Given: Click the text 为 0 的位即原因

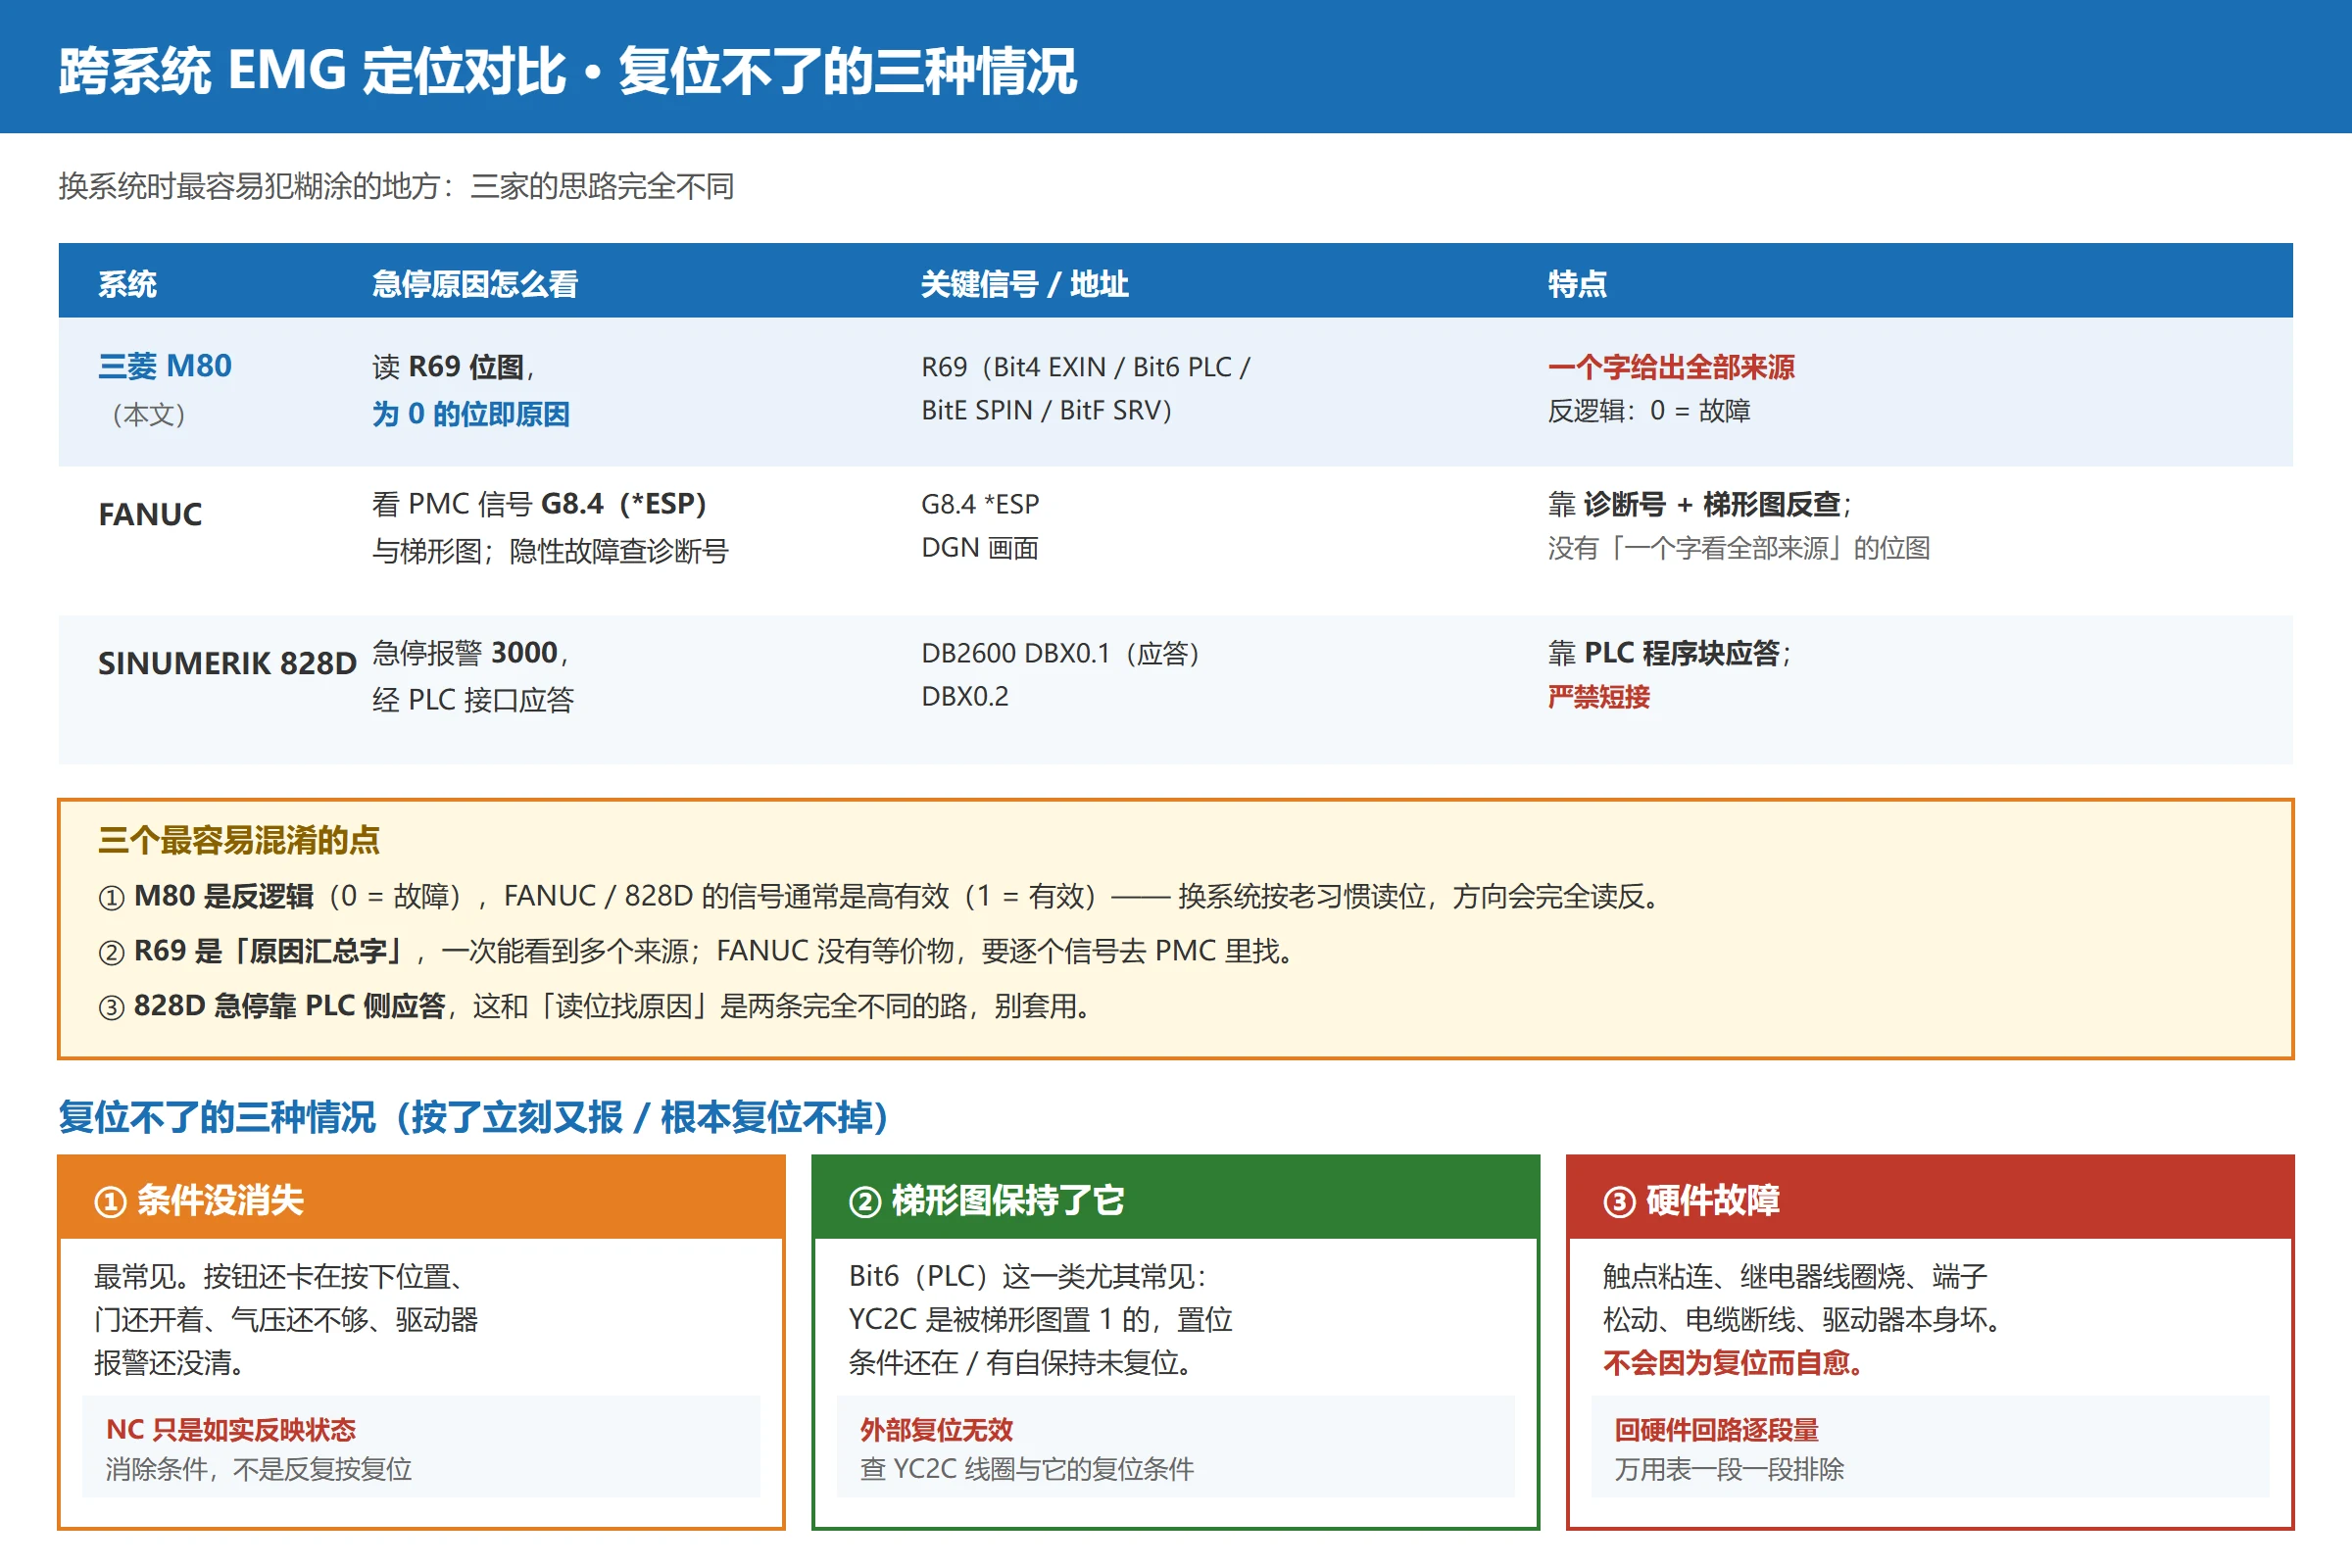Looking at the screenshot, I should click(471, 414).
